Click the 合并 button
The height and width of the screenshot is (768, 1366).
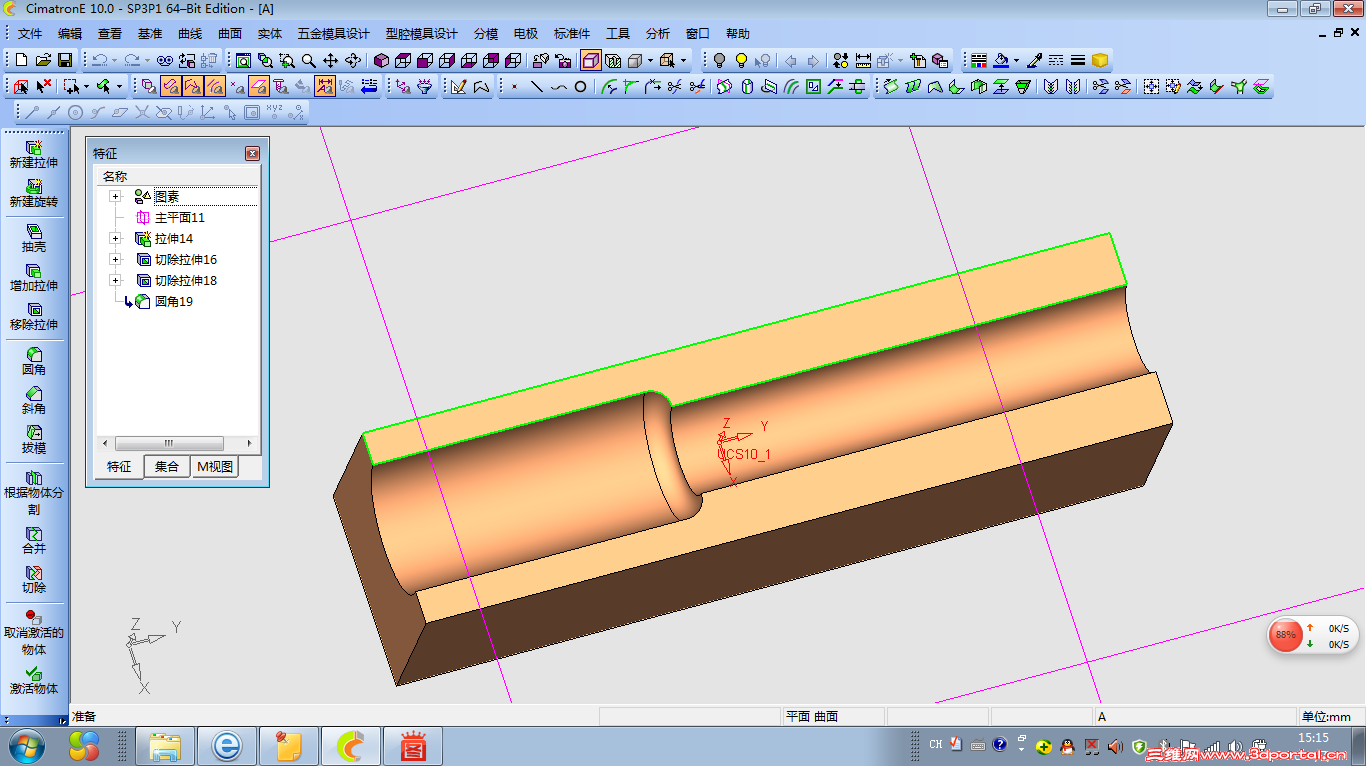pos(34,540)
